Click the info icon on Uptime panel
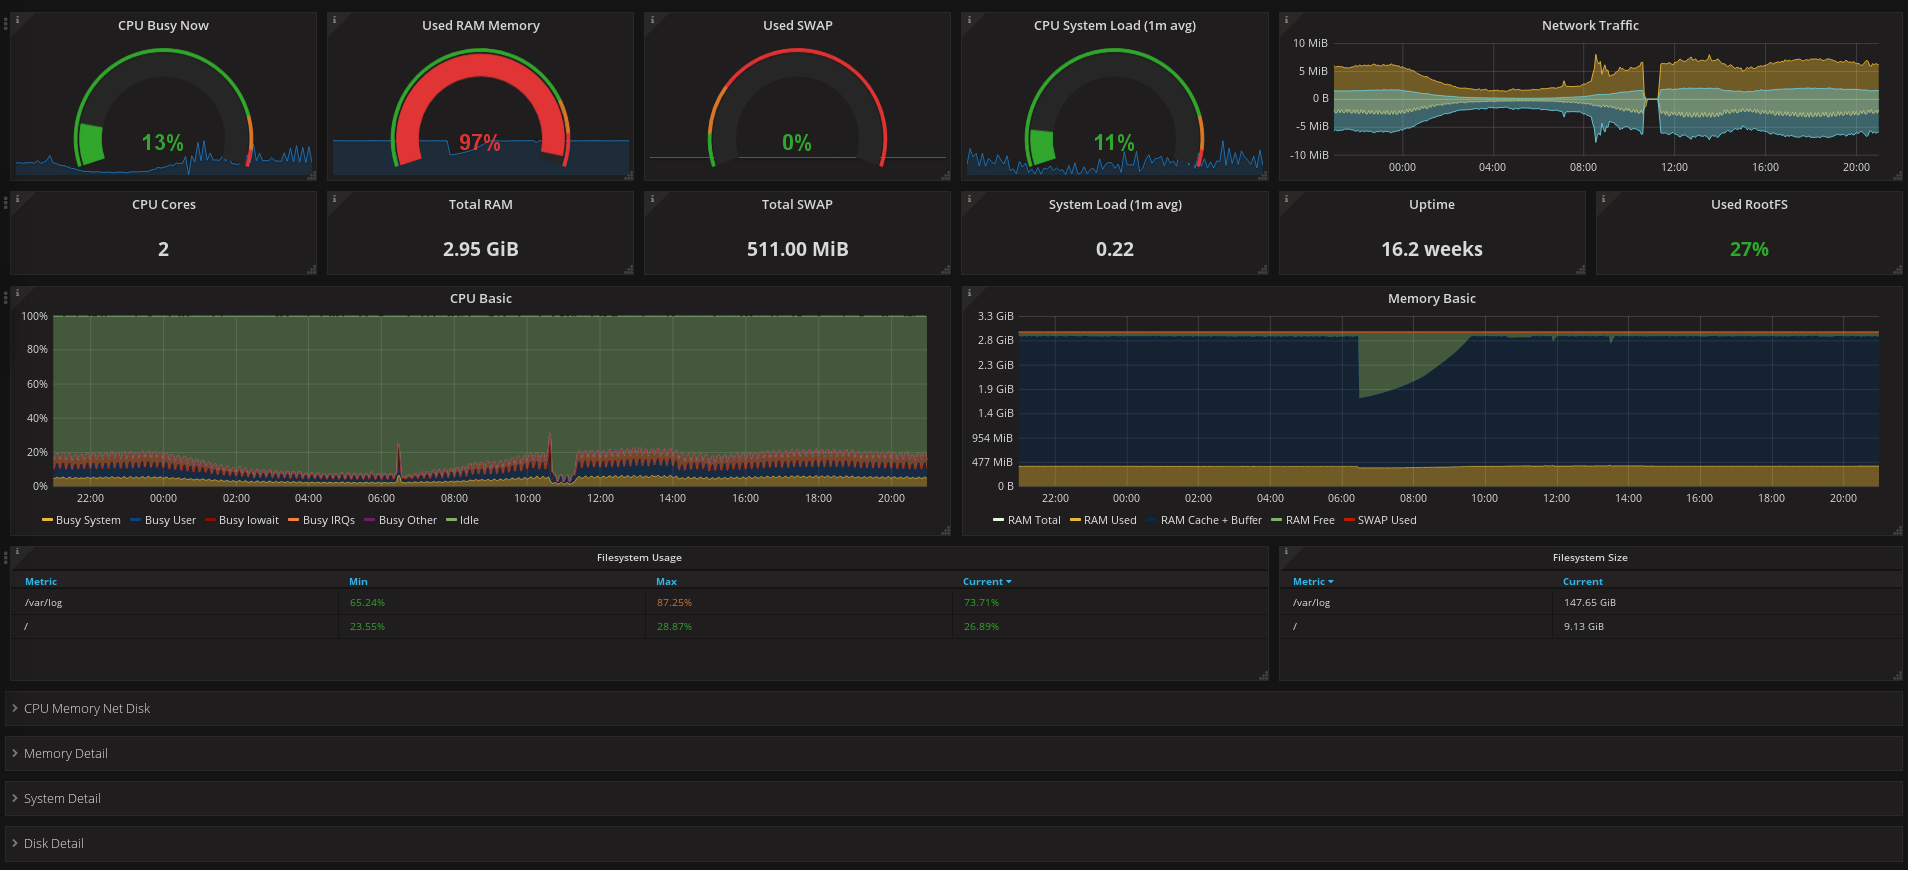1908x870 pixels. pyautogui.click(x=1286, y=198)
